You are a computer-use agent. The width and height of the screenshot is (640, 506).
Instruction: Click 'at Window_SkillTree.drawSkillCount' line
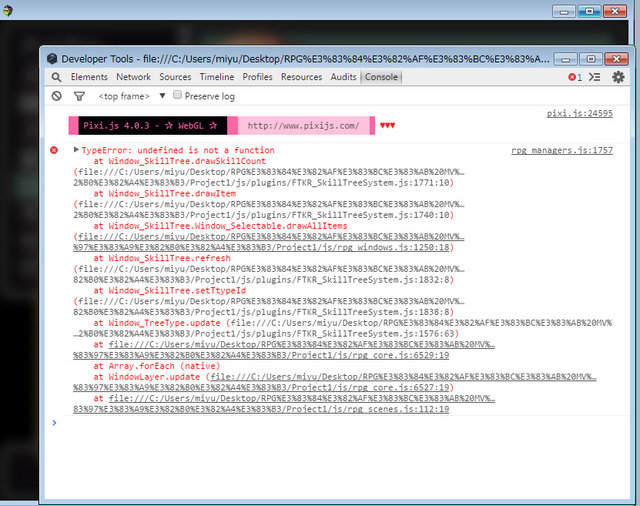click(180, 161)
